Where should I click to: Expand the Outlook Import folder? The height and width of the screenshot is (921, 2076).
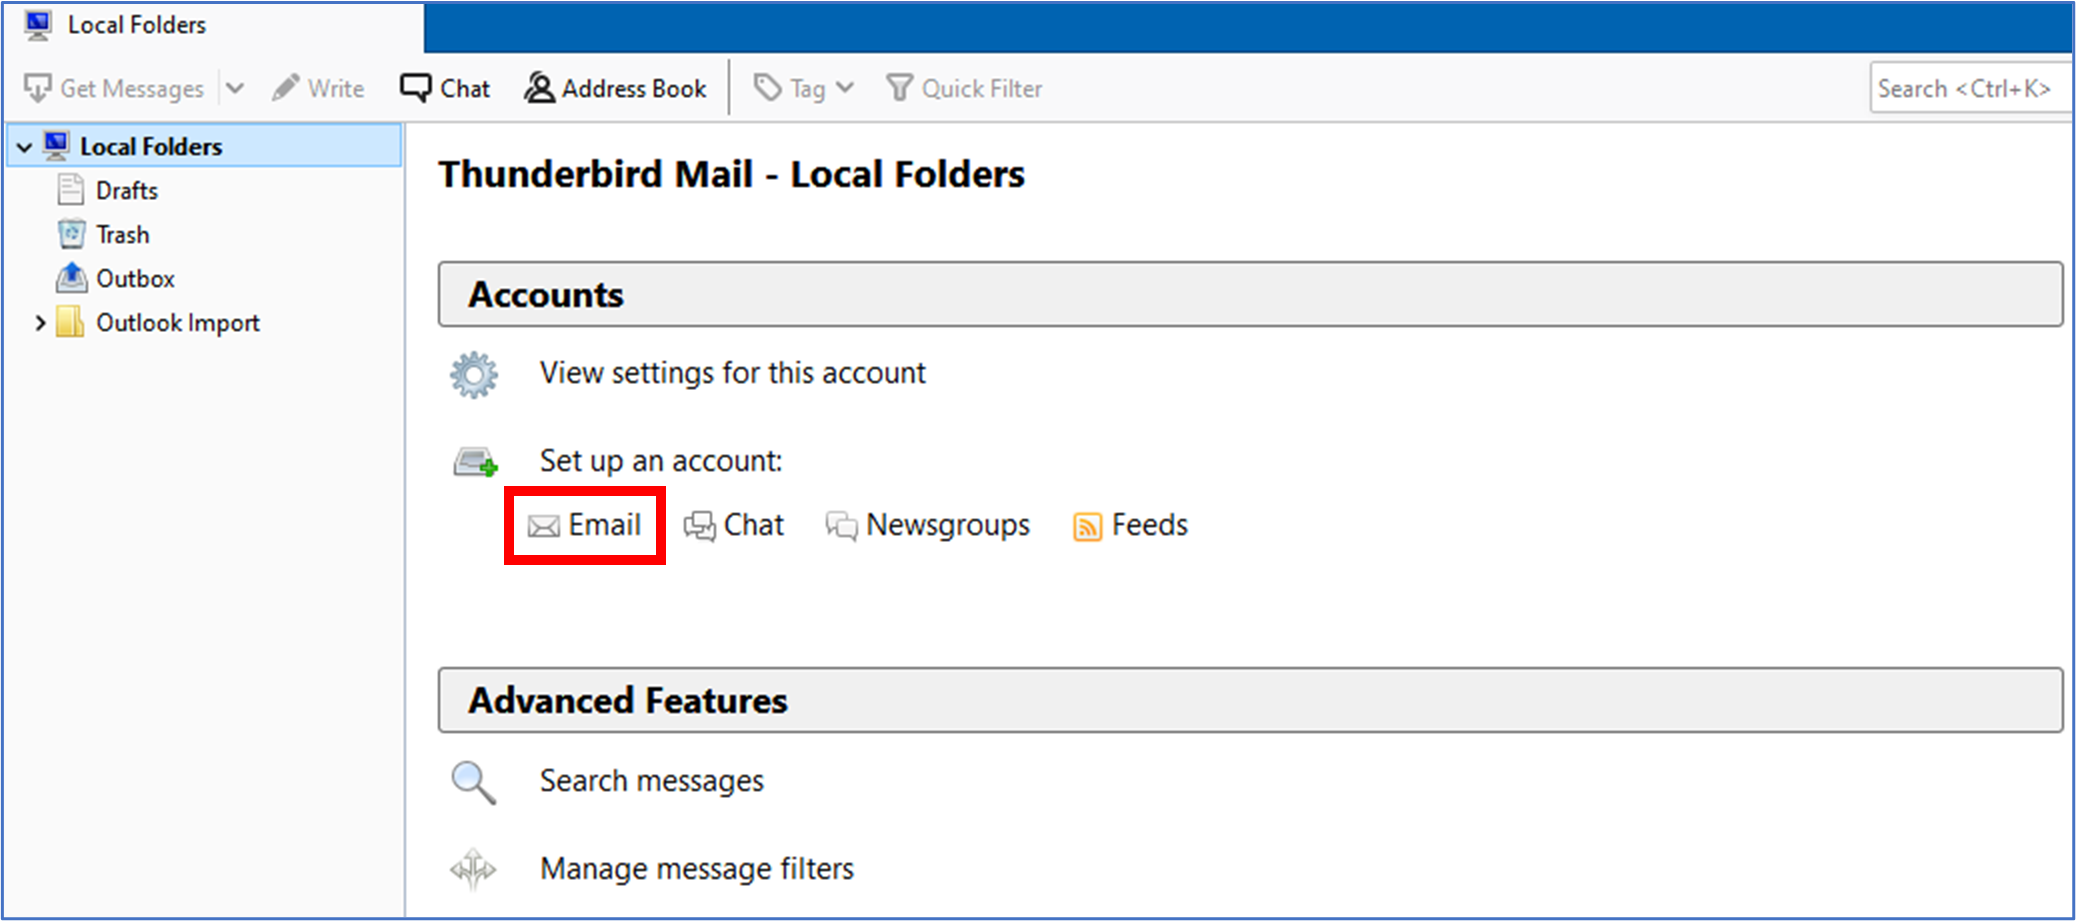(x=40, y=323)
